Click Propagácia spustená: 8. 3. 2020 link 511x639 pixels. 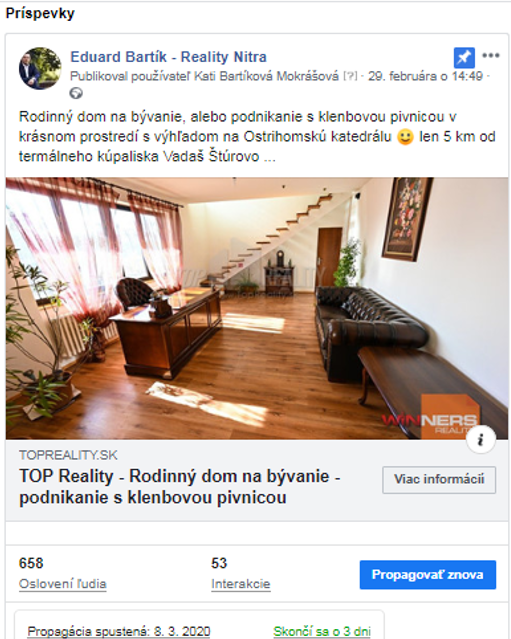click(x=119, y=631)
